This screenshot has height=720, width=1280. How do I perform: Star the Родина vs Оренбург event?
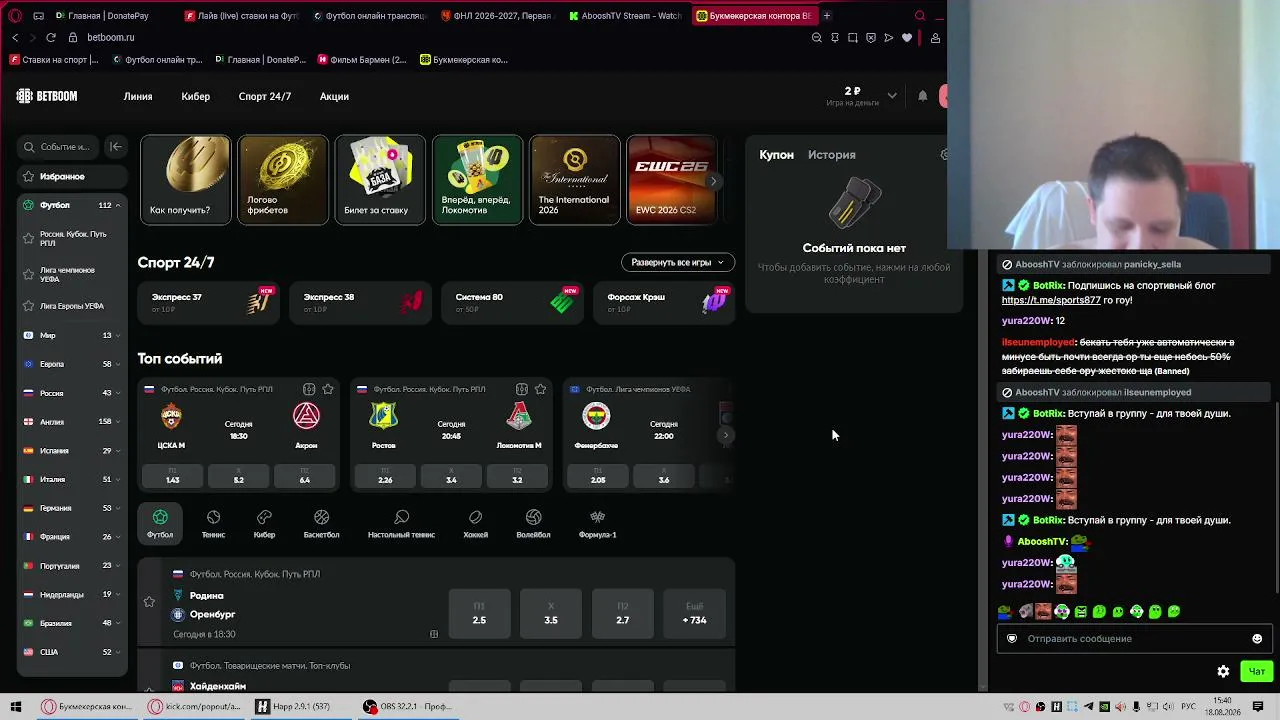149,602
